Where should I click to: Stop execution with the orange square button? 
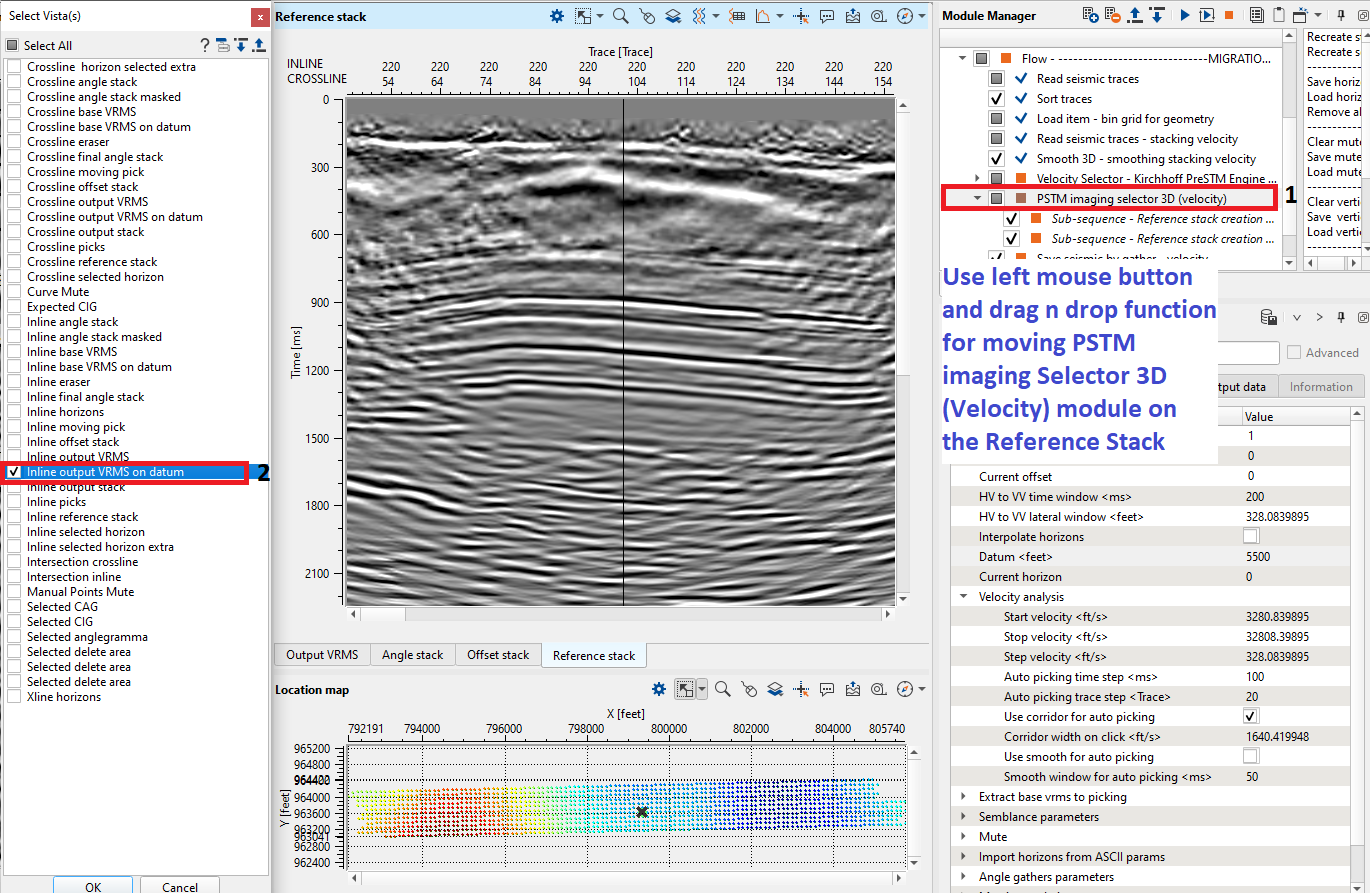point(1229,16)
